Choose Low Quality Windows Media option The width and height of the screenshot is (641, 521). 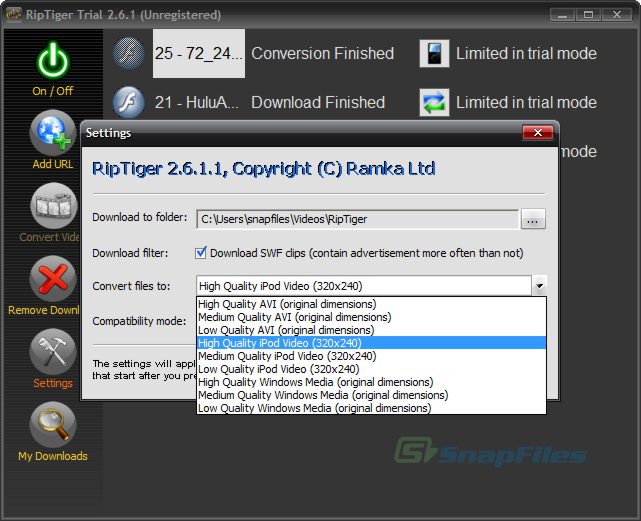pos(371,408)
